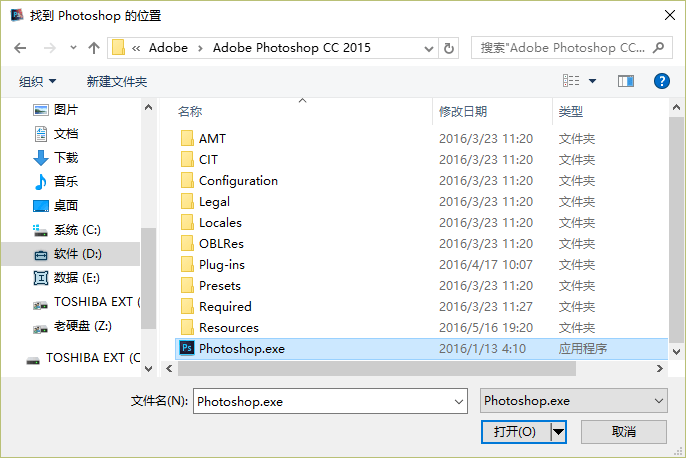This screenshot has height=458, width=686.
Task: Sort by 修改日期 column header
Action: (x=463, y=112)
